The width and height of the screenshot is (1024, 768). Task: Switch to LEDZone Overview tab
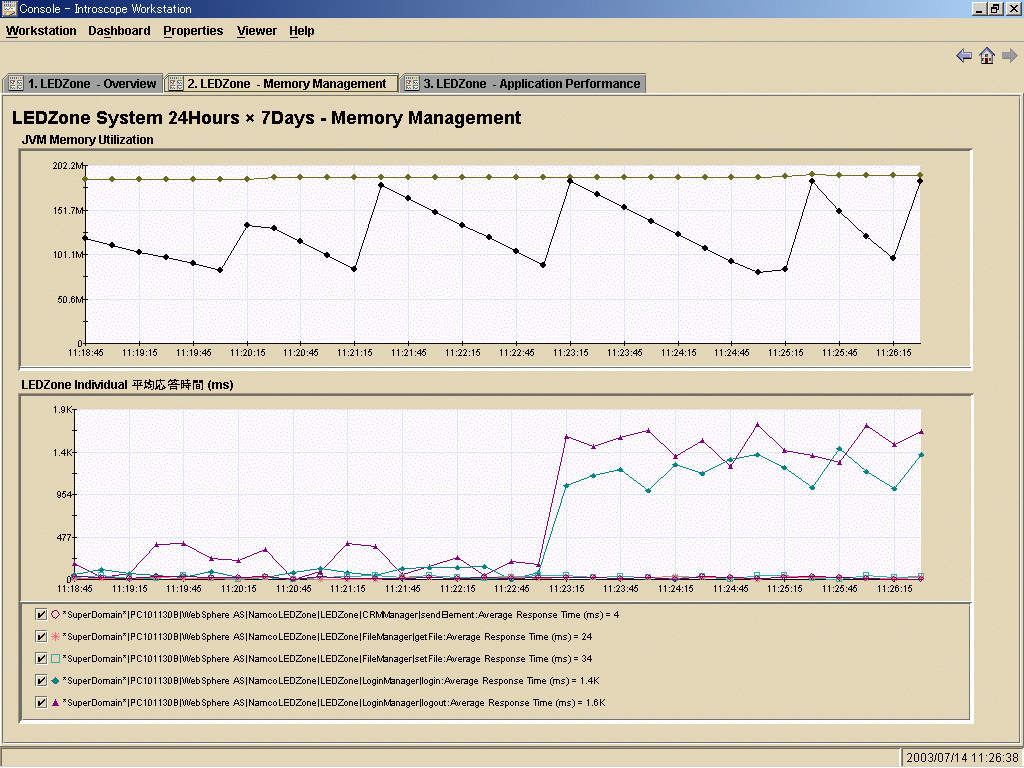83,84
